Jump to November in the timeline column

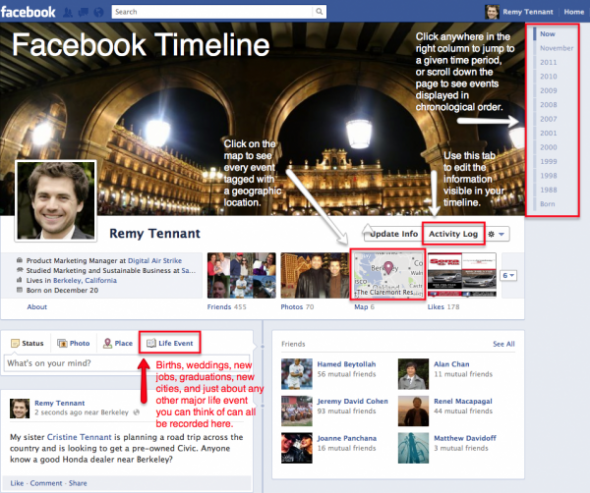click(x=557, y=48)
